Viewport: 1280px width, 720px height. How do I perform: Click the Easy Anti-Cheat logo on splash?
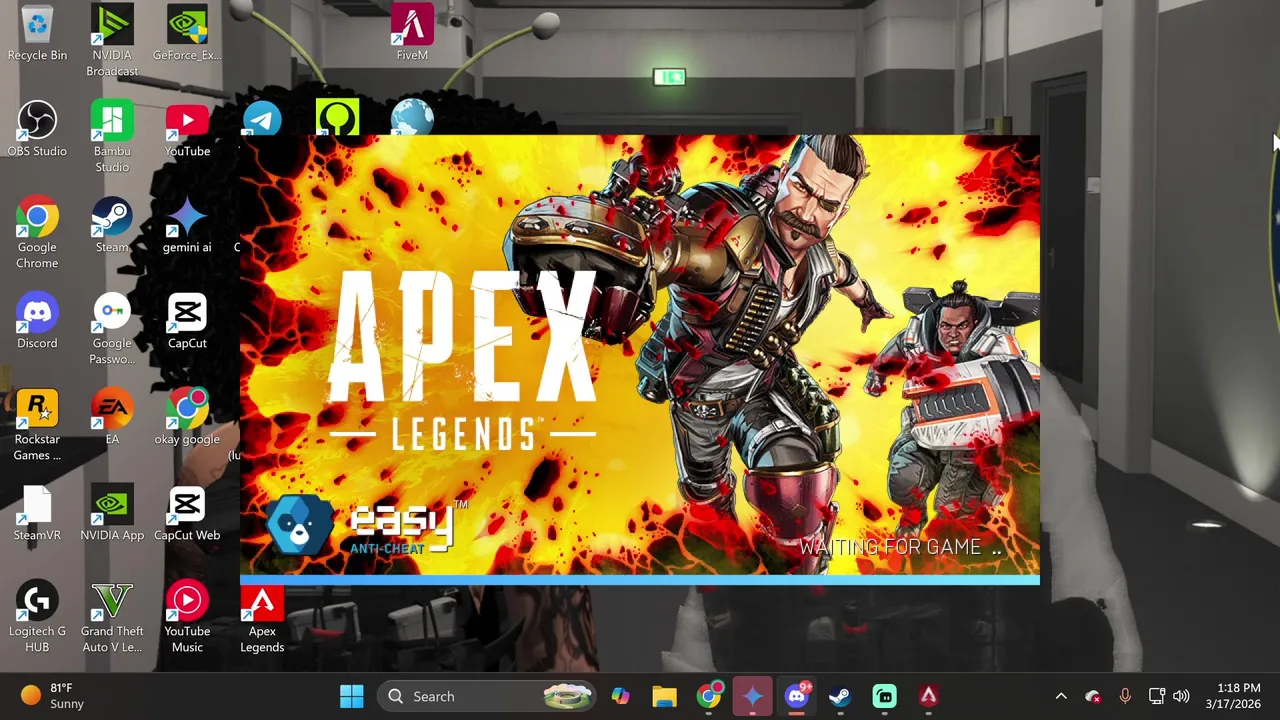click(365, 525)
